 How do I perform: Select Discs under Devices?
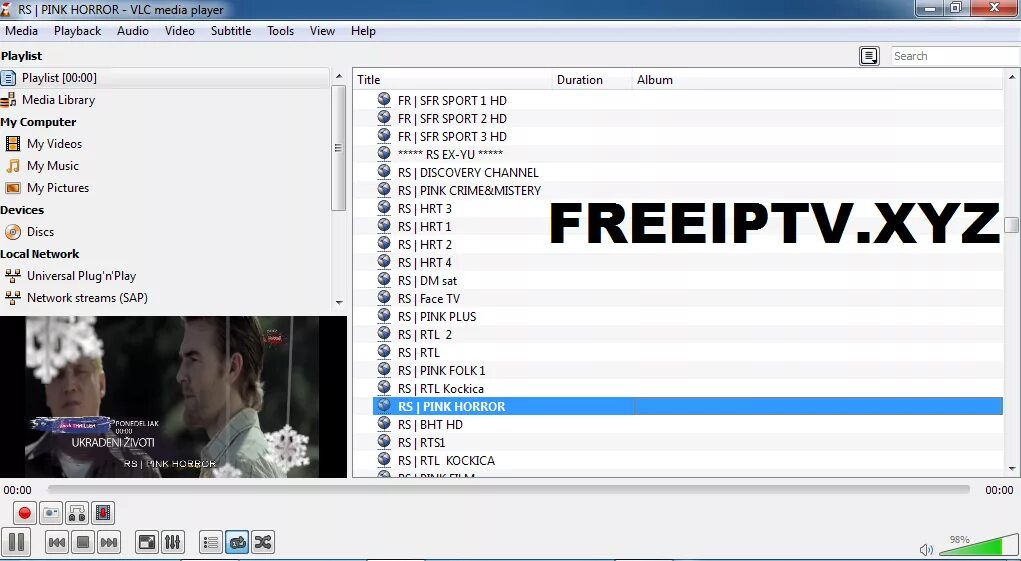pyautogui.click(x=165, y=232)
